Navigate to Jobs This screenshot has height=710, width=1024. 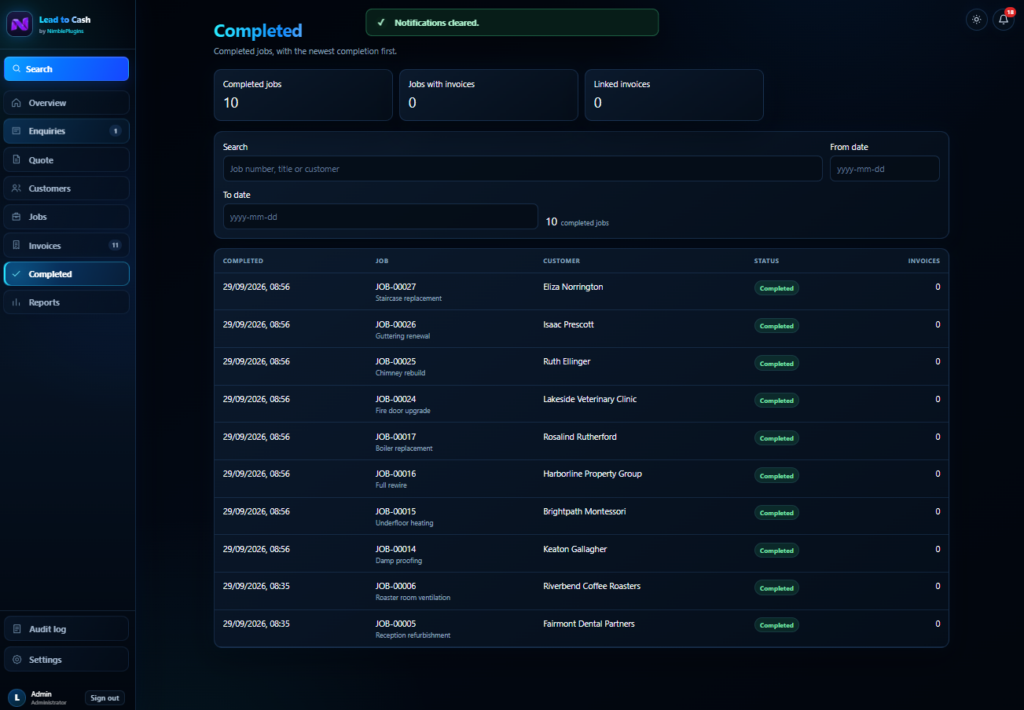67,216
